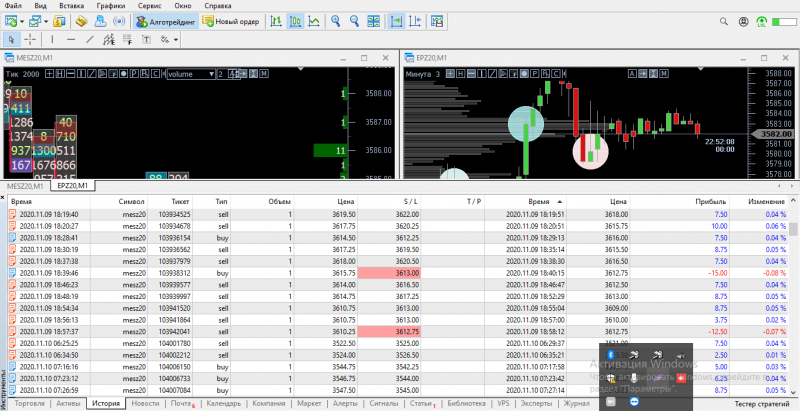Close the toolbox panel with the X
This screenshot has height=411, width=800.
pos(3,197)
